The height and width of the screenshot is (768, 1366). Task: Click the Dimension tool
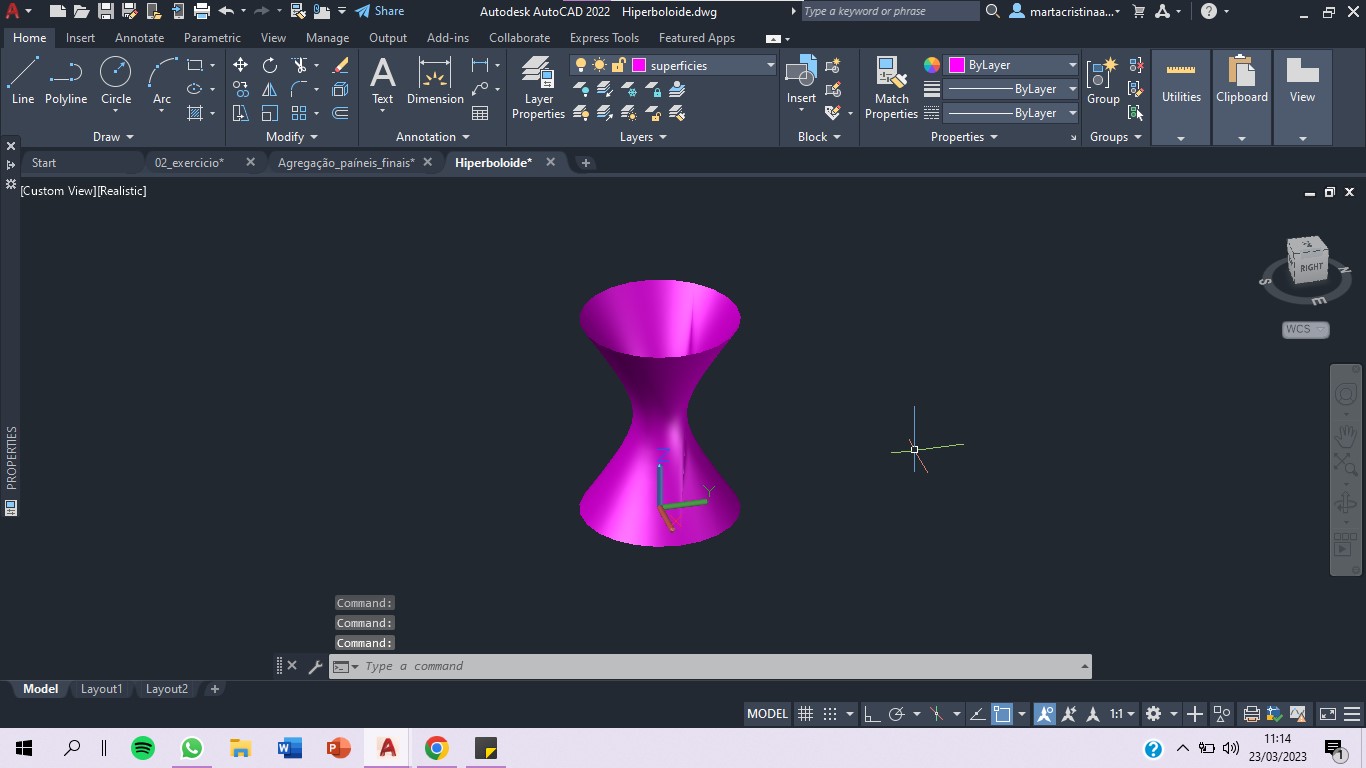[x=435, y=81]
